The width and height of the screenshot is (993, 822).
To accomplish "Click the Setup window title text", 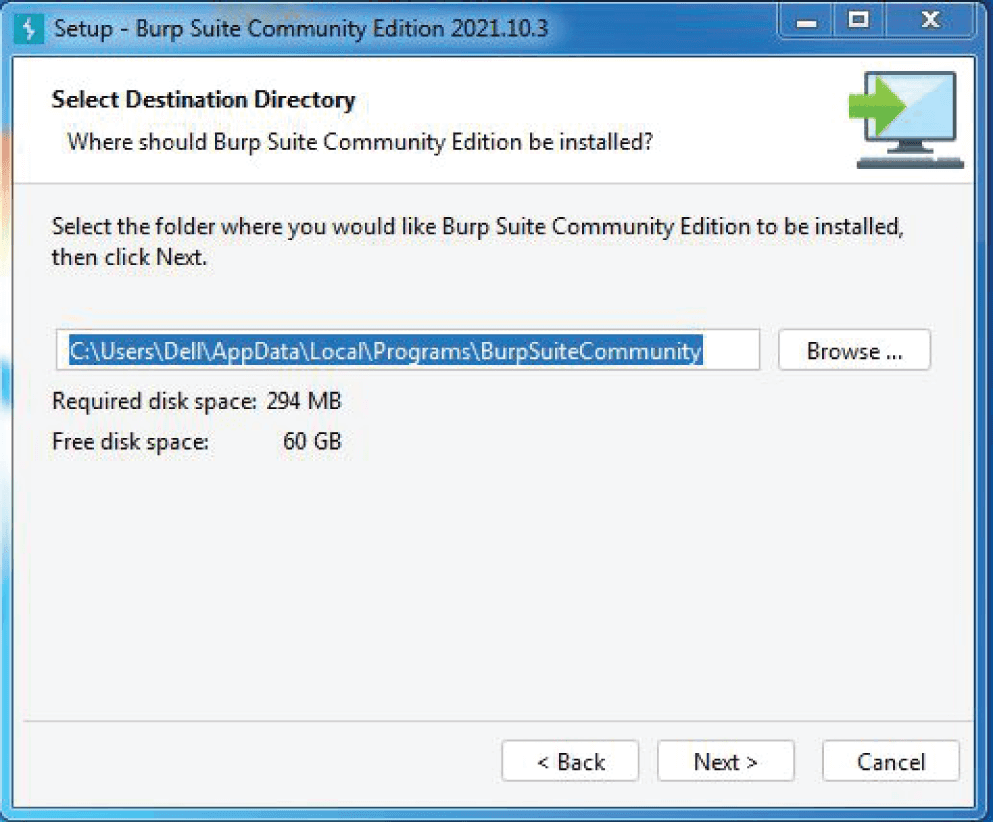I will 301,27.
